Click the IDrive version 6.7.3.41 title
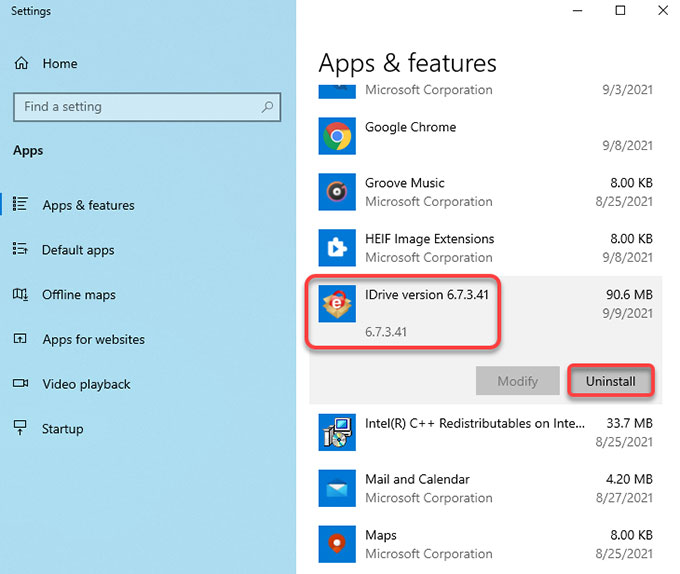 tap(427, 295)
